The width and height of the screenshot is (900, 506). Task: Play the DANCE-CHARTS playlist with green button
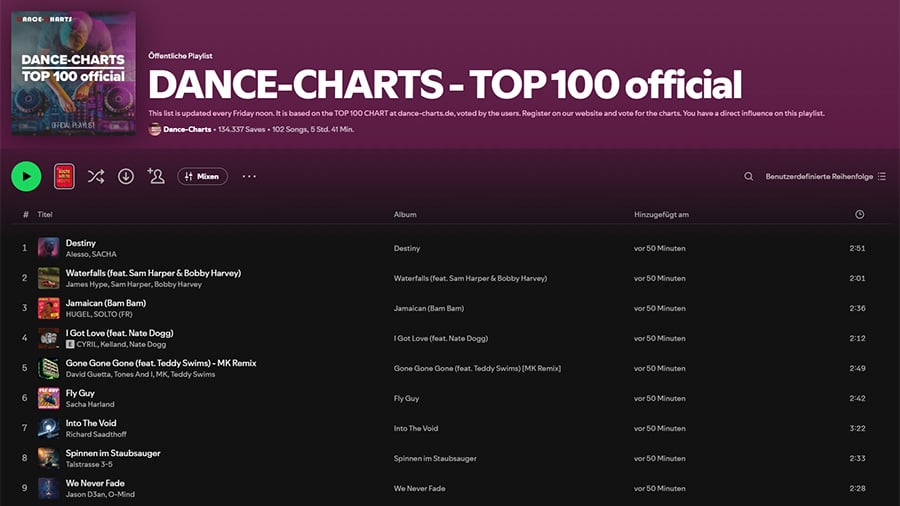26,176
